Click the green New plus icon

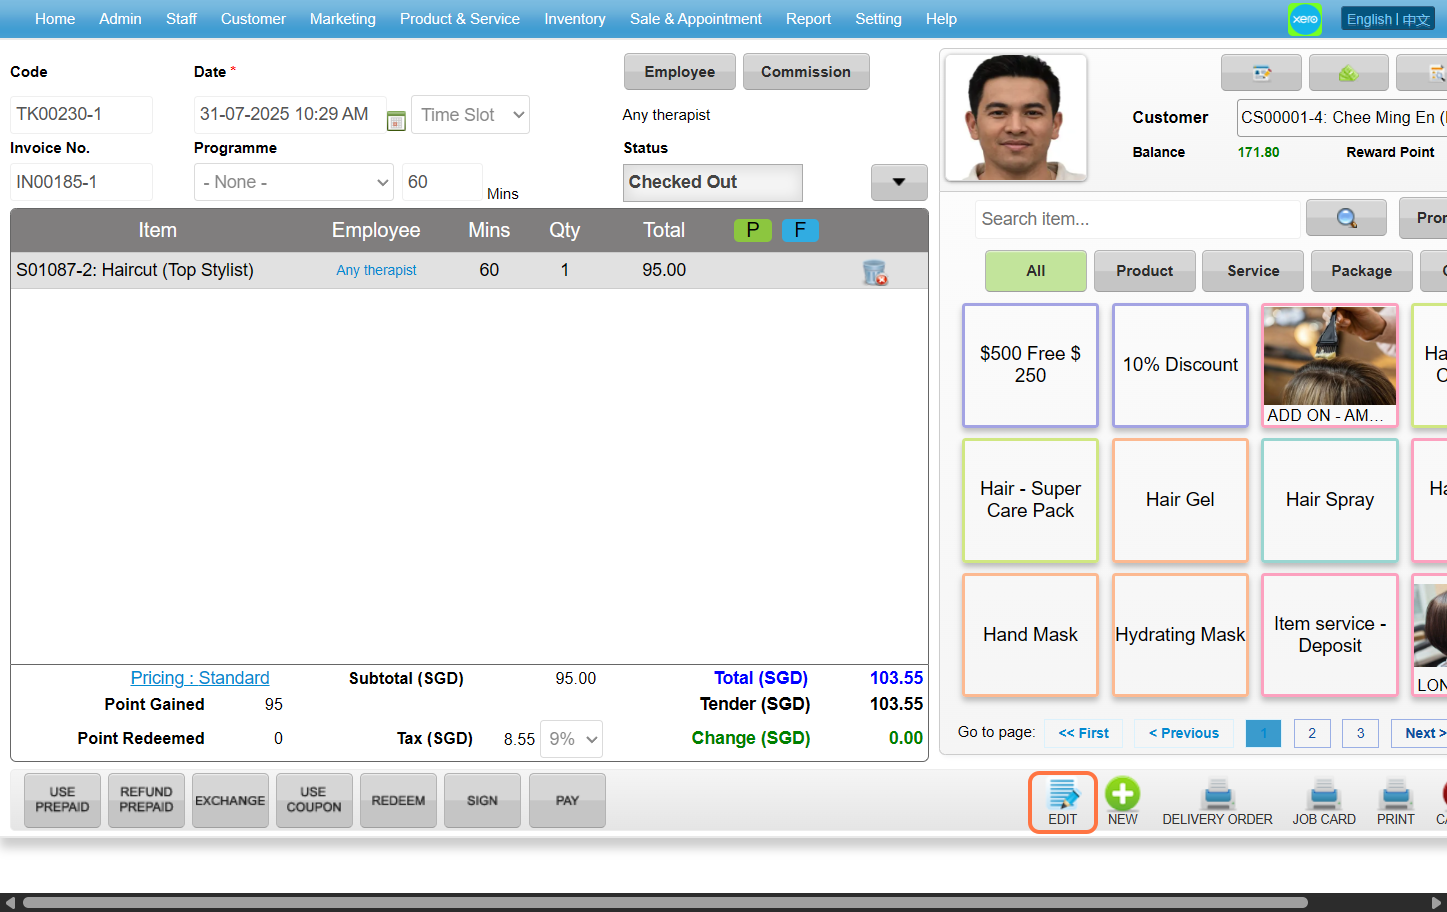coord(1122,795)
